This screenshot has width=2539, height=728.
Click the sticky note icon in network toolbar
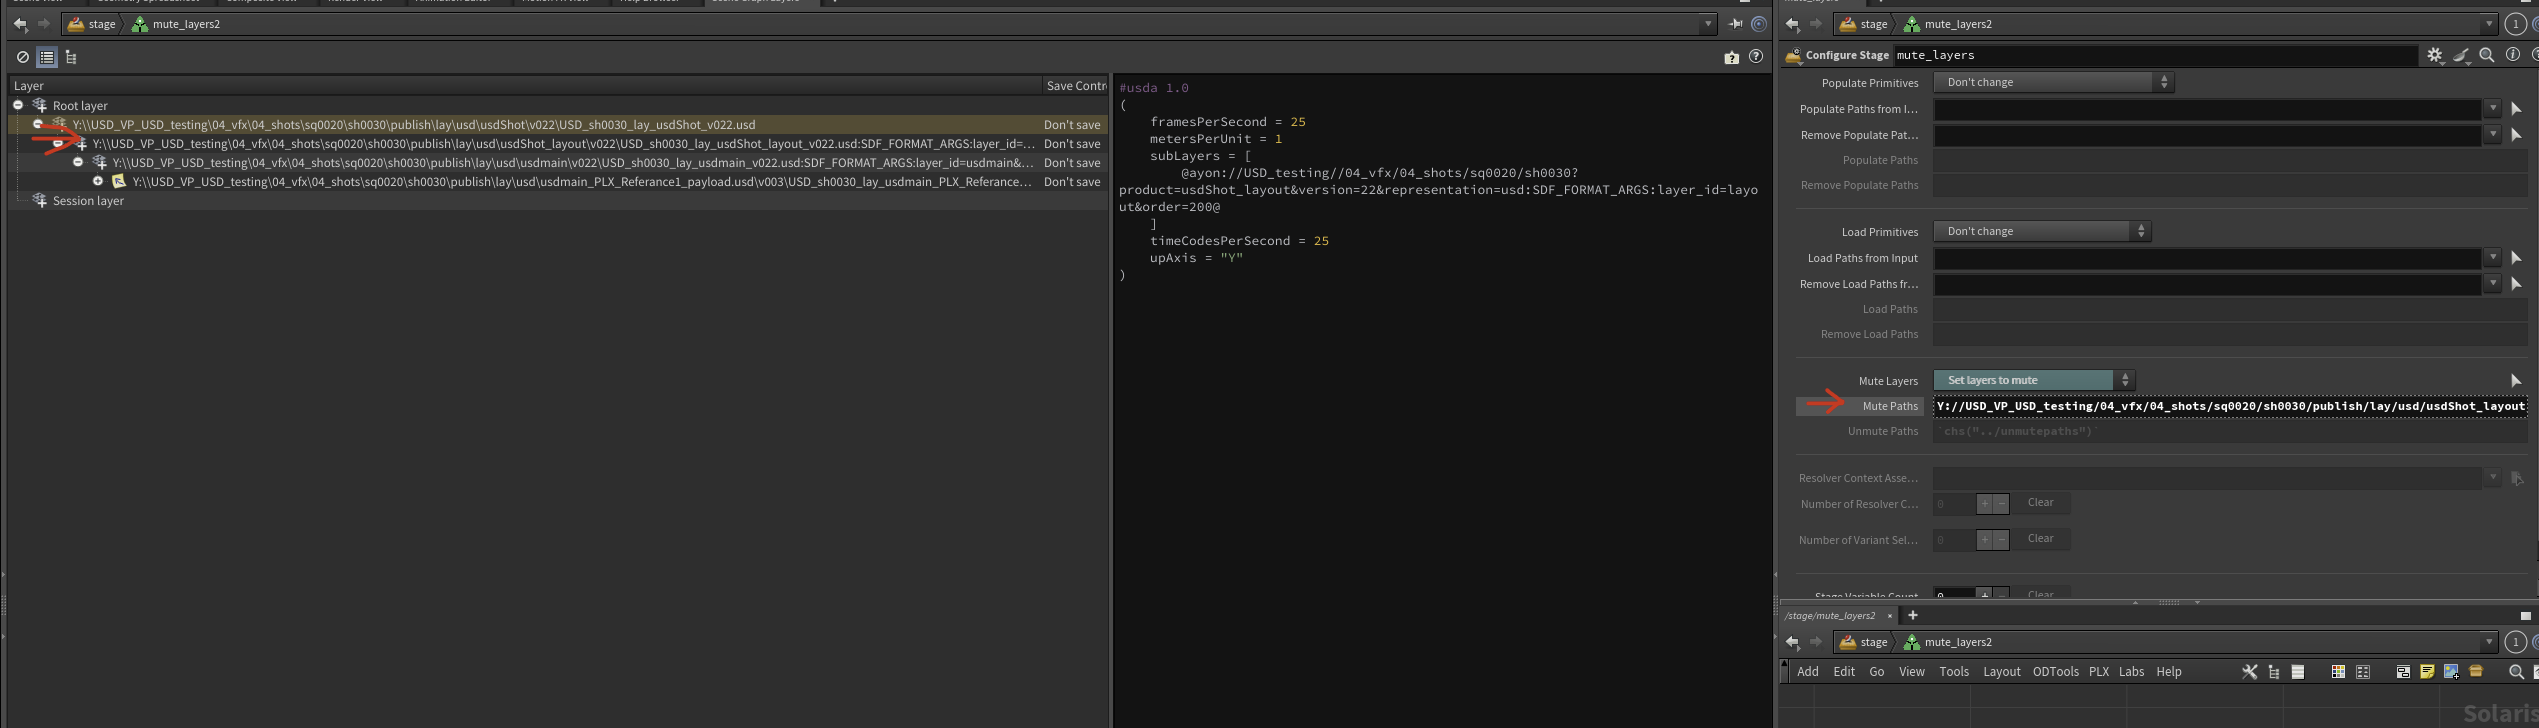pos(2427,672)
